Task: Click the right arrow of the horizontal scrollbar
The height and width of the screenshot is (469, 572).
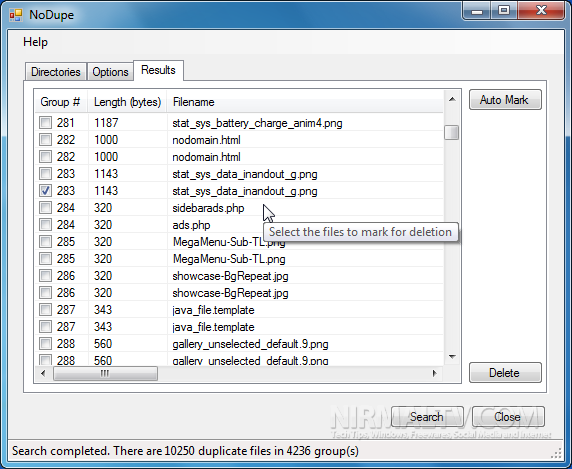Action: (434, 373)
